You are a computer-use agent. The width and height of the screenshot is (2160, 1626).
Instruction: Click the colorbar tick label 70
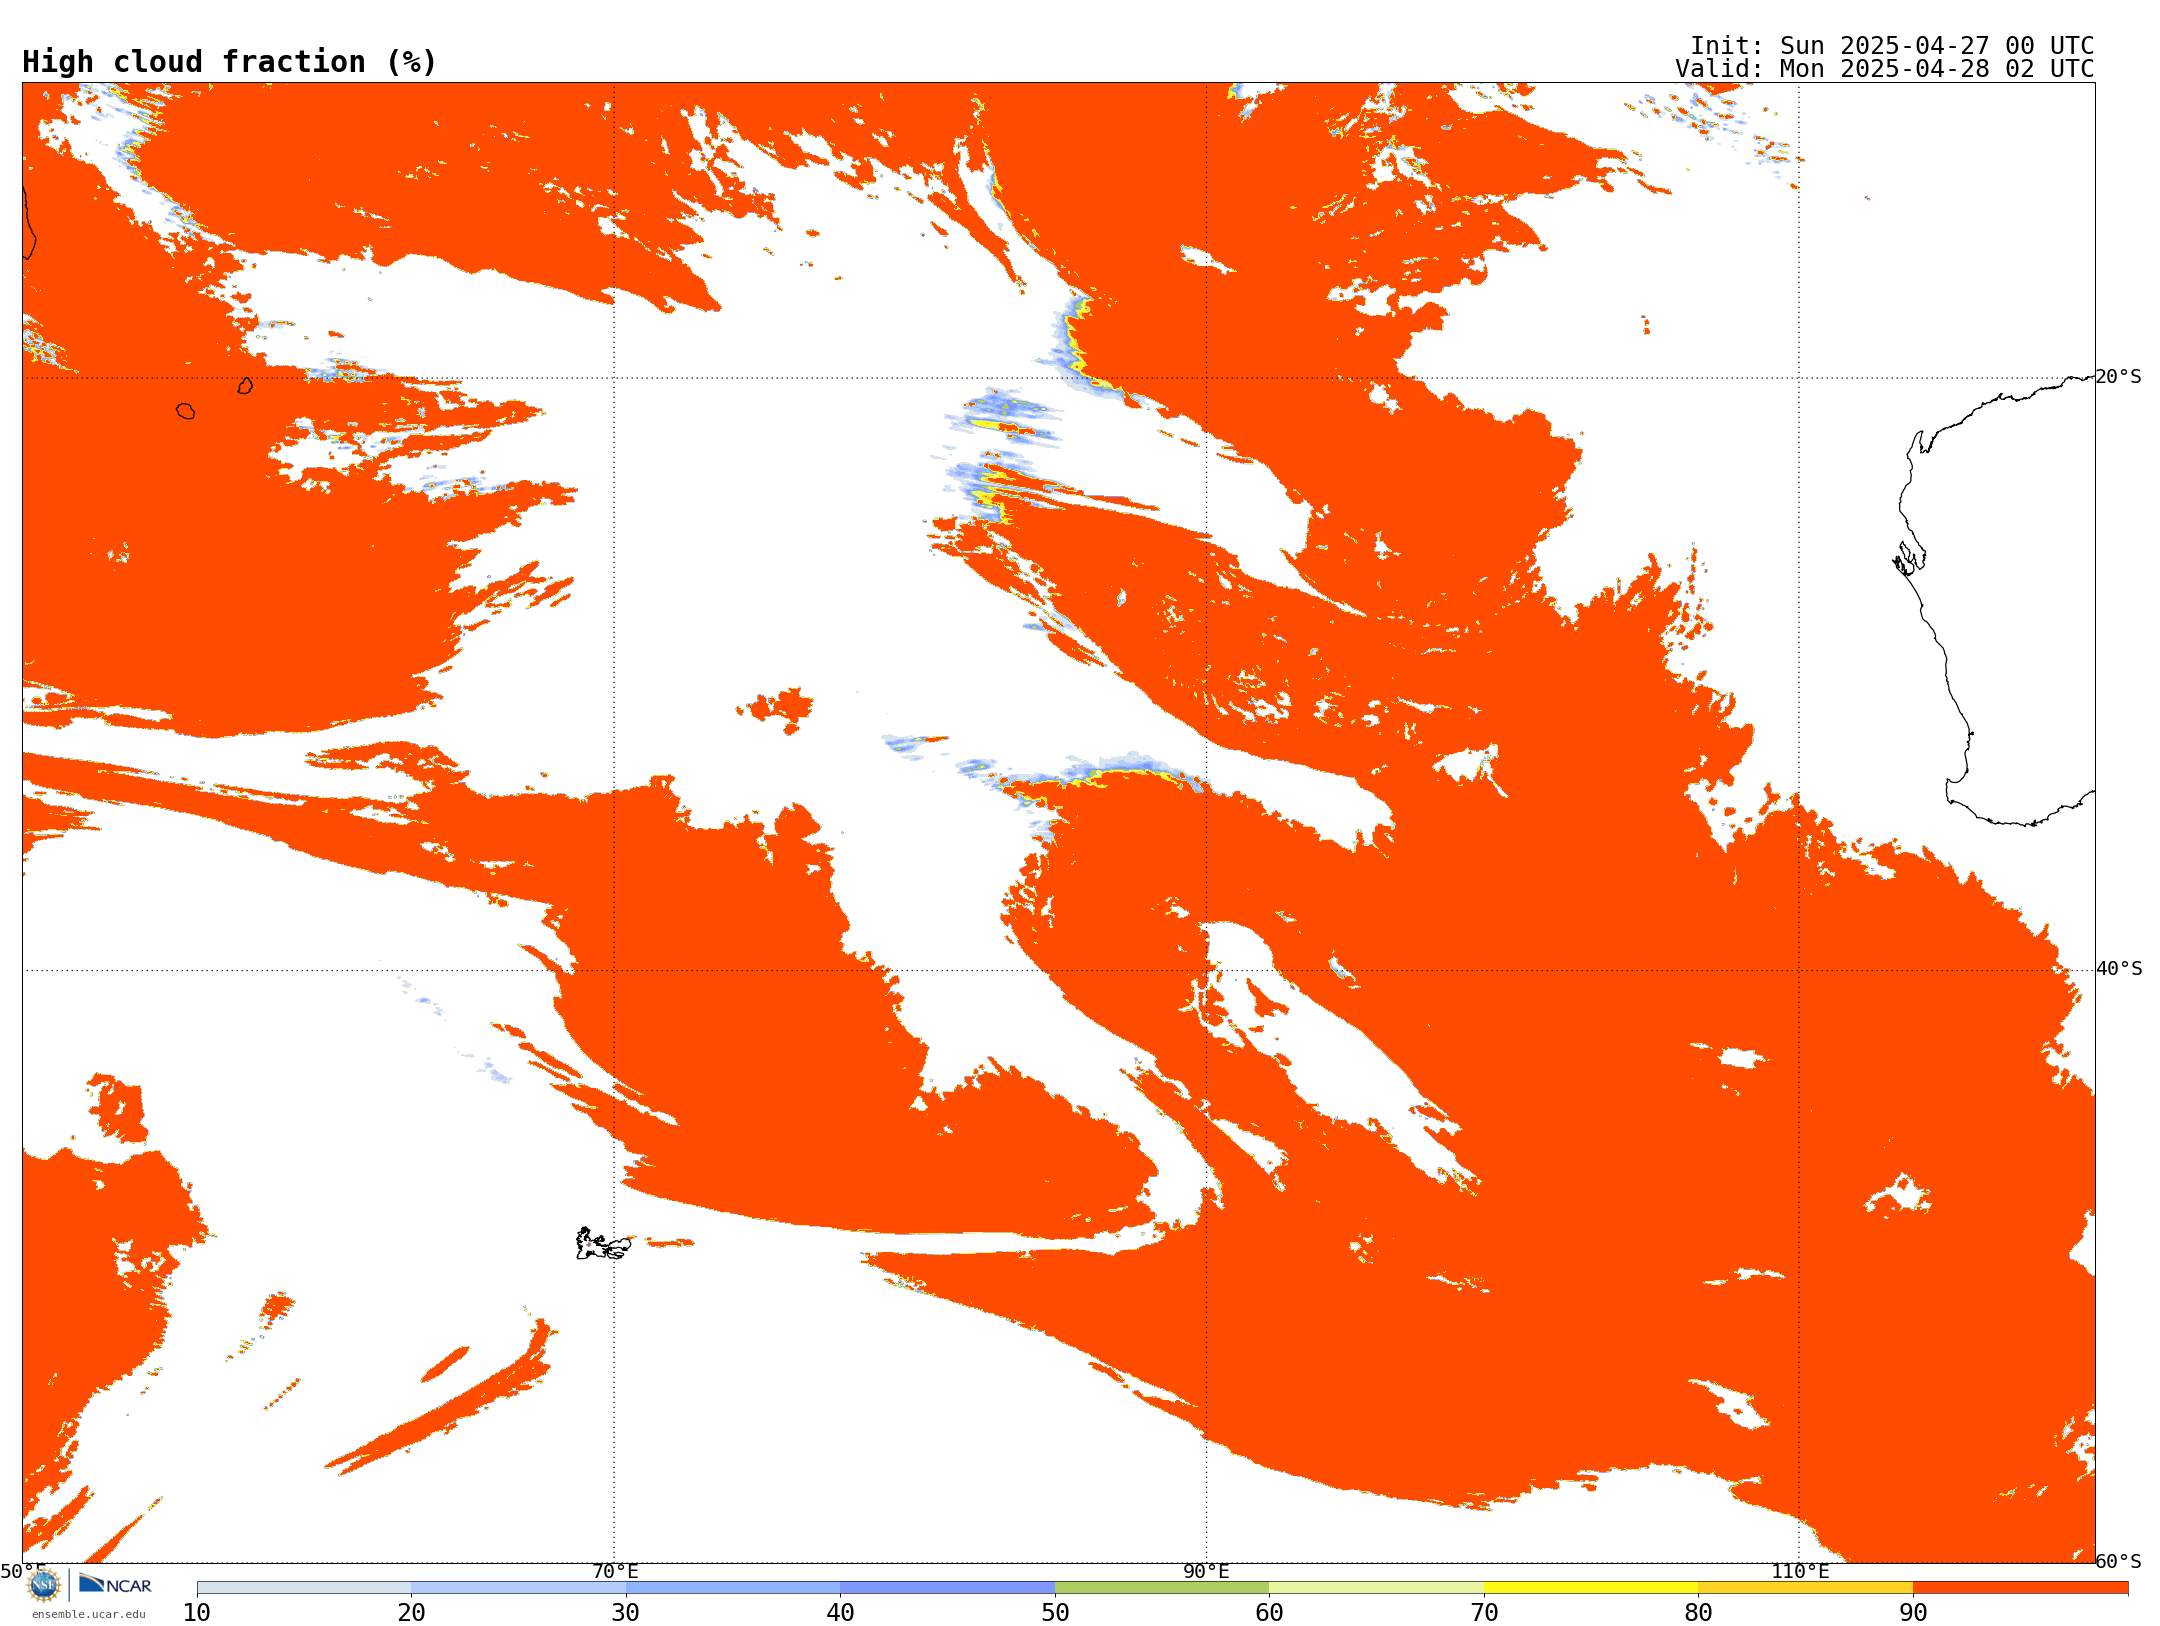1484,1612
